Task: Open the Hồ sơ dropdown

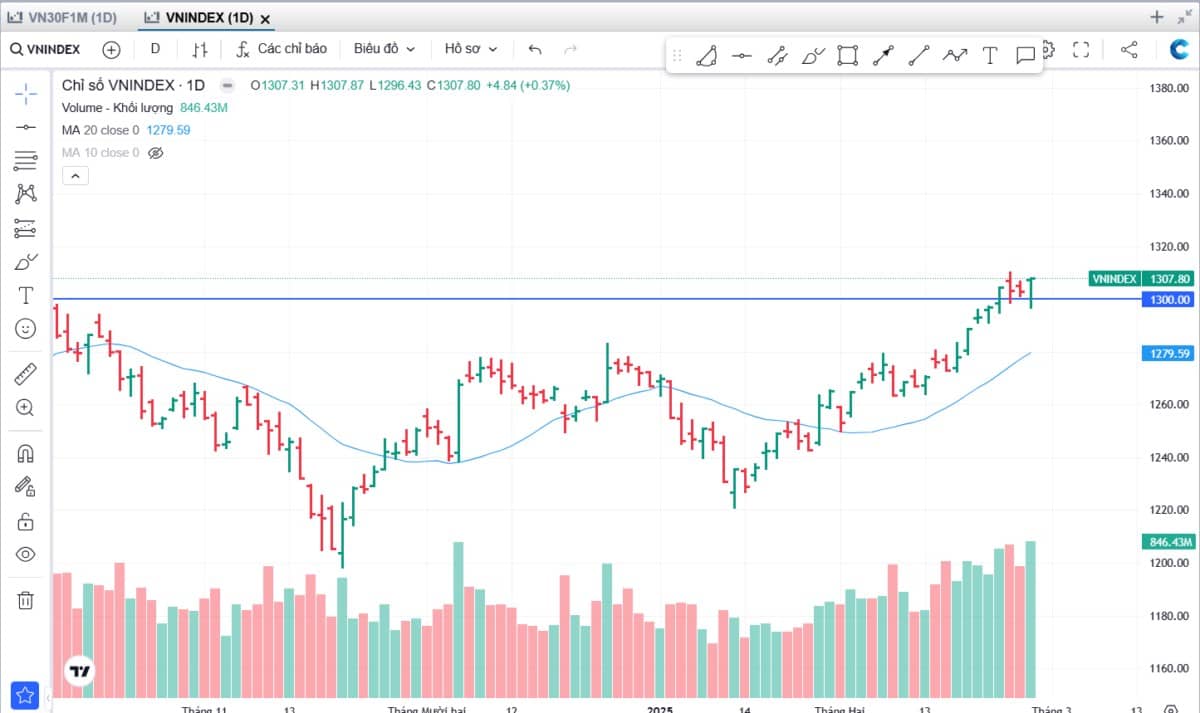Action: tap(470, 49)
